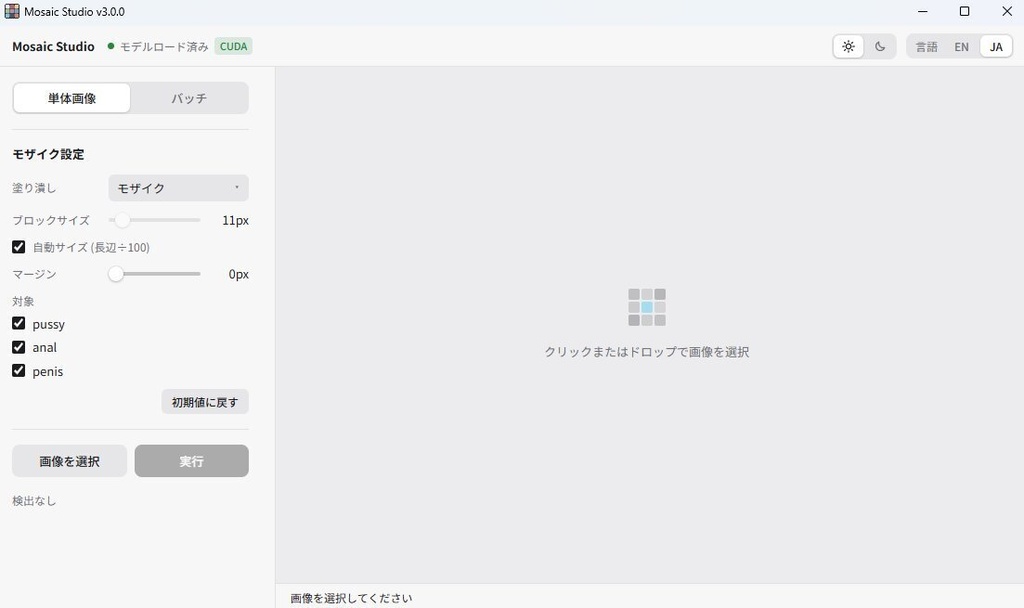Select the 単体画像 tab
Image resolution: width=1024 pixels, height=608 pixels.
pos(72,98)
